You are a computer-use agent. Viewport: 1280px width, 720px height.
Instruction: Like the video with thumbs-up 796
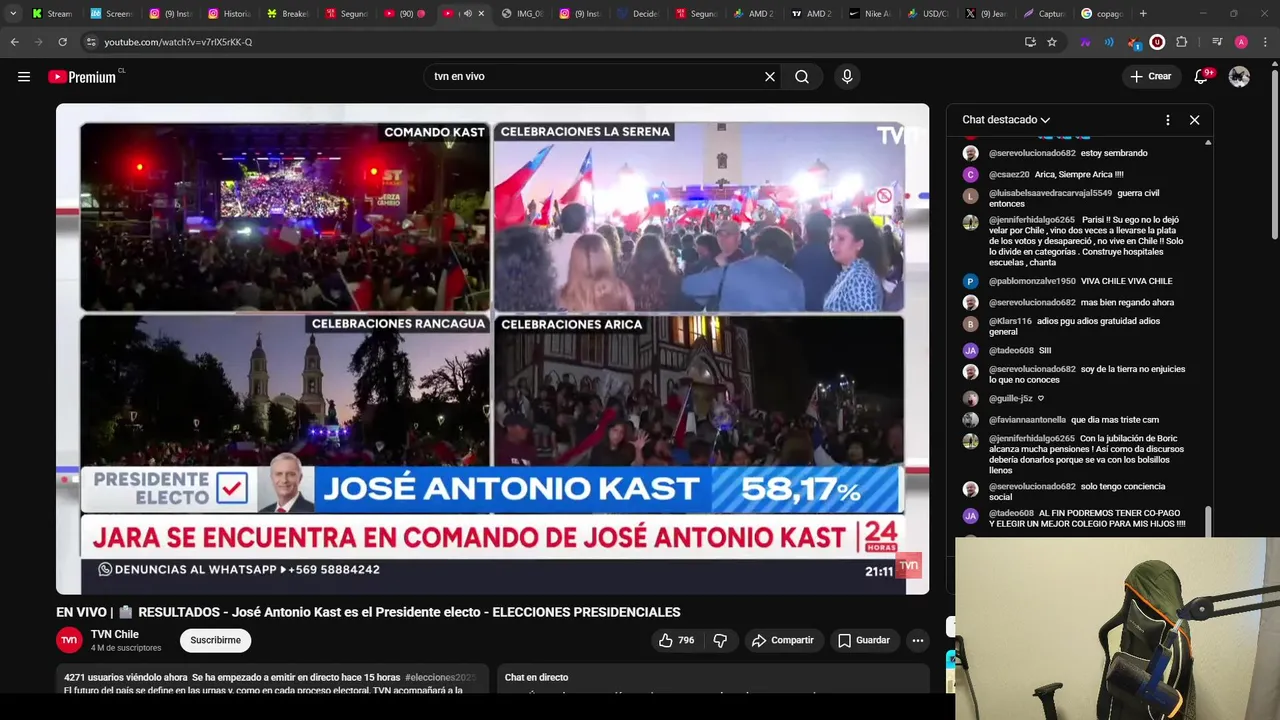676,640
